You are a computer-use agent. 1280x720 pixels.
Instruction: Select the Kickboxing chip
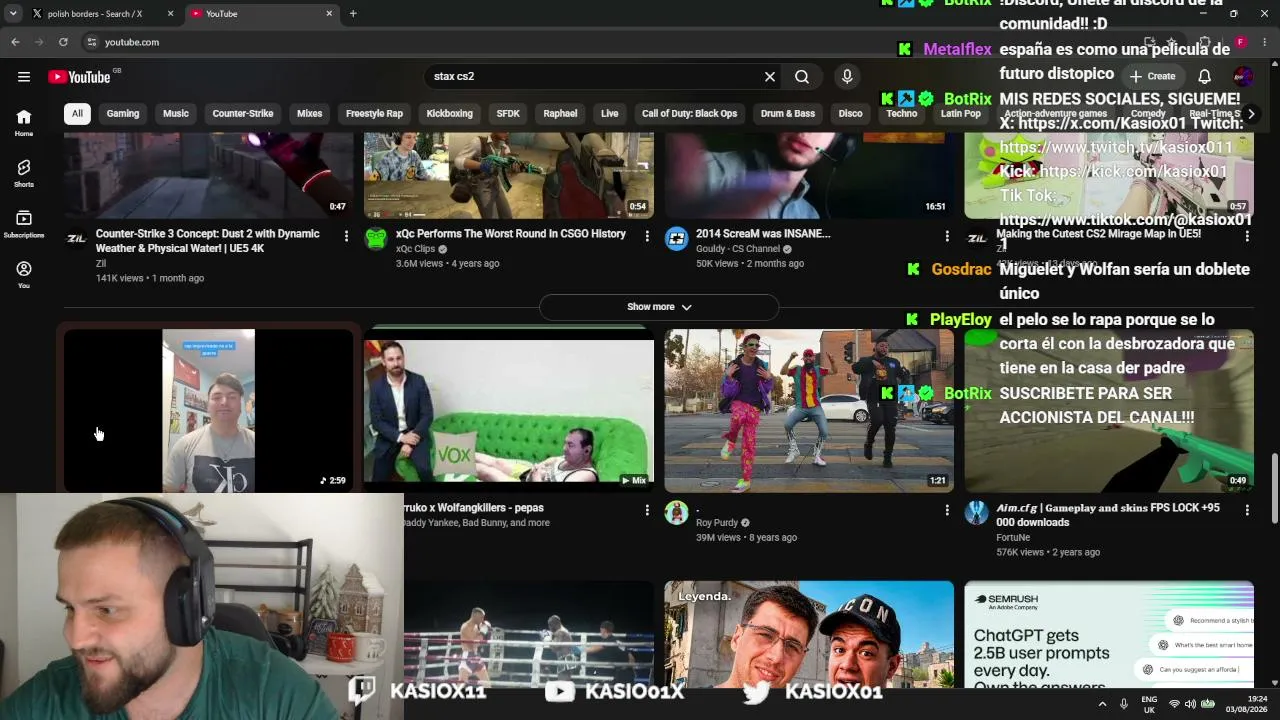[450, 114]
